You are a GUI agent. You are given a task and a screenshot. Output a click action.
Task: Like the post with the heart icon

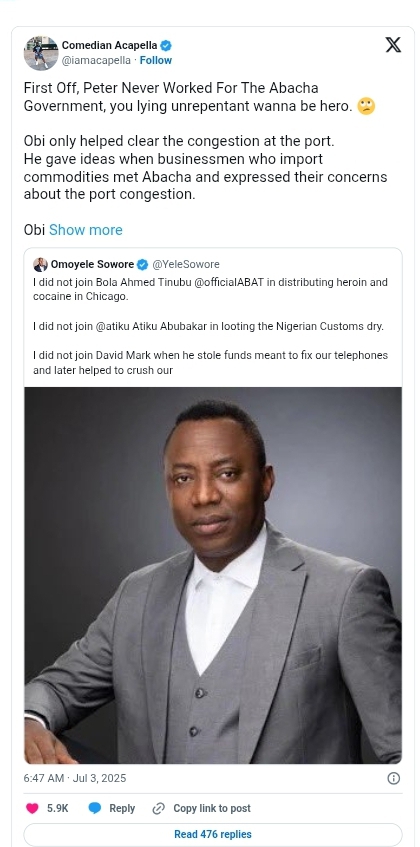coord(32,808)
